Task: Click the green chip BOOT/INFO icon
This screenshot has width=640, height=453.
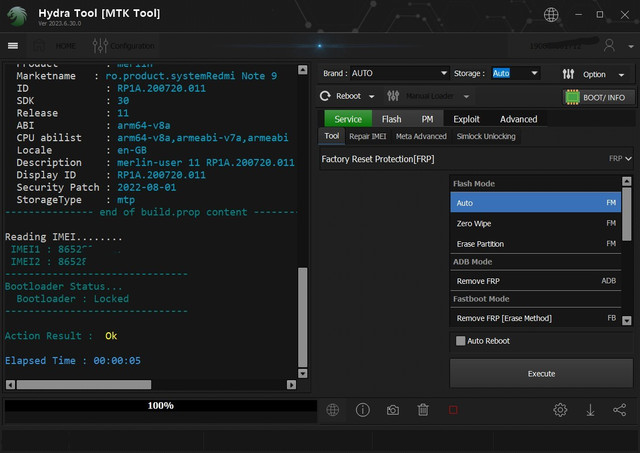Action: click(x=572, y=97)
